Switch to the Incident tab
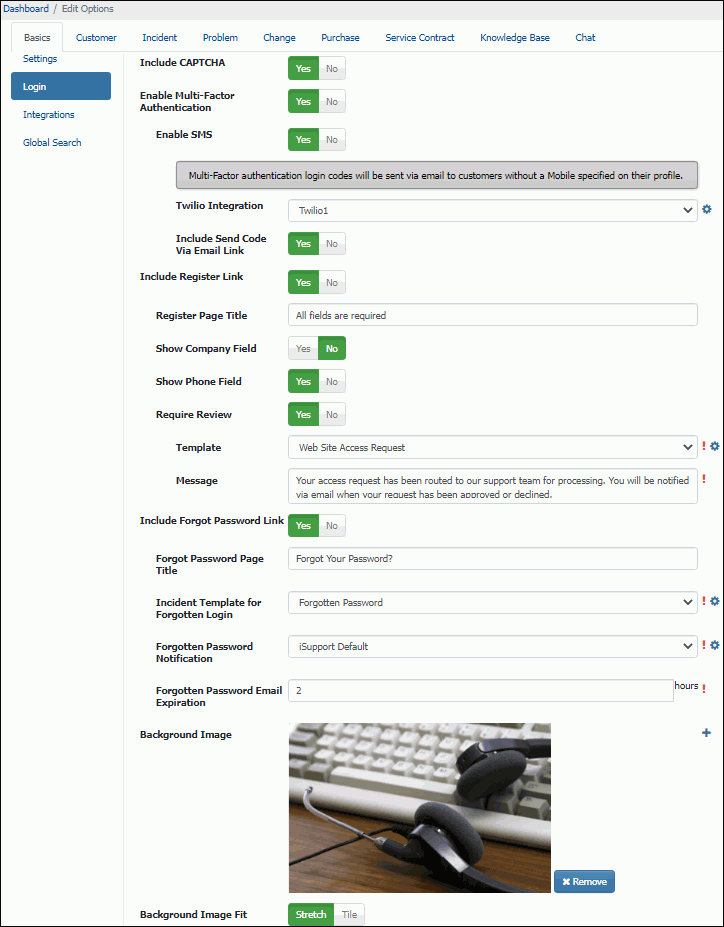The height and width of the screenshot is (927, 724). coord(160,37)
